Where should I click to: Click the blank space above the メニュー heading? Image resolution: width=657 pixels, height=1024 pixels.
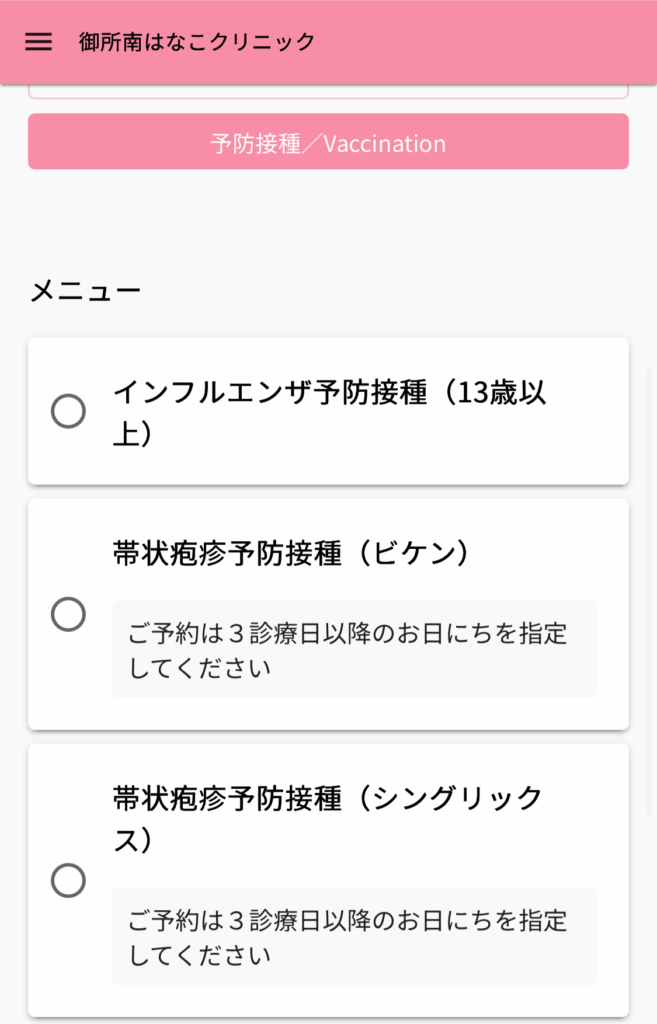pyautogui.click(x=328, y=225)
